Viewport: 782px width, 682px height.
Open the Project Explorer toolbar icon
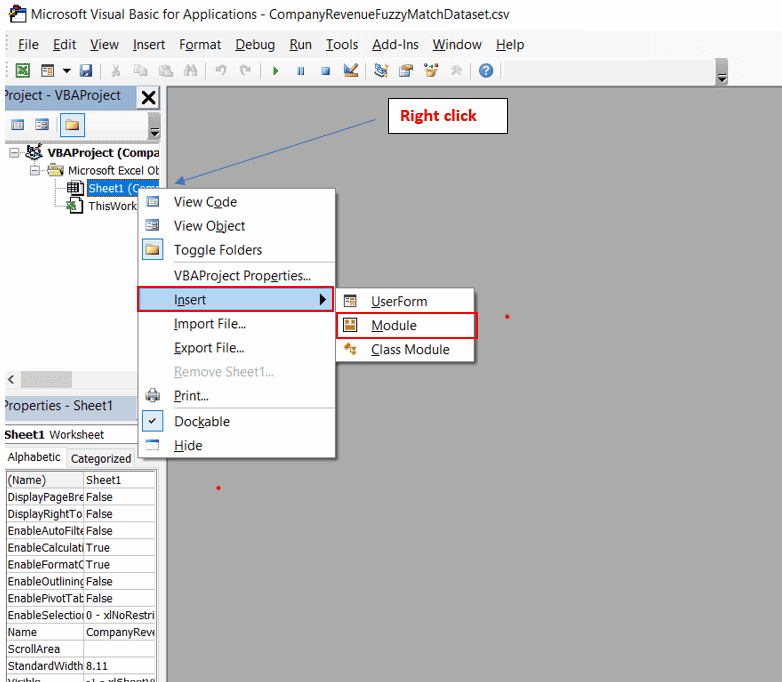coord(381,71)
